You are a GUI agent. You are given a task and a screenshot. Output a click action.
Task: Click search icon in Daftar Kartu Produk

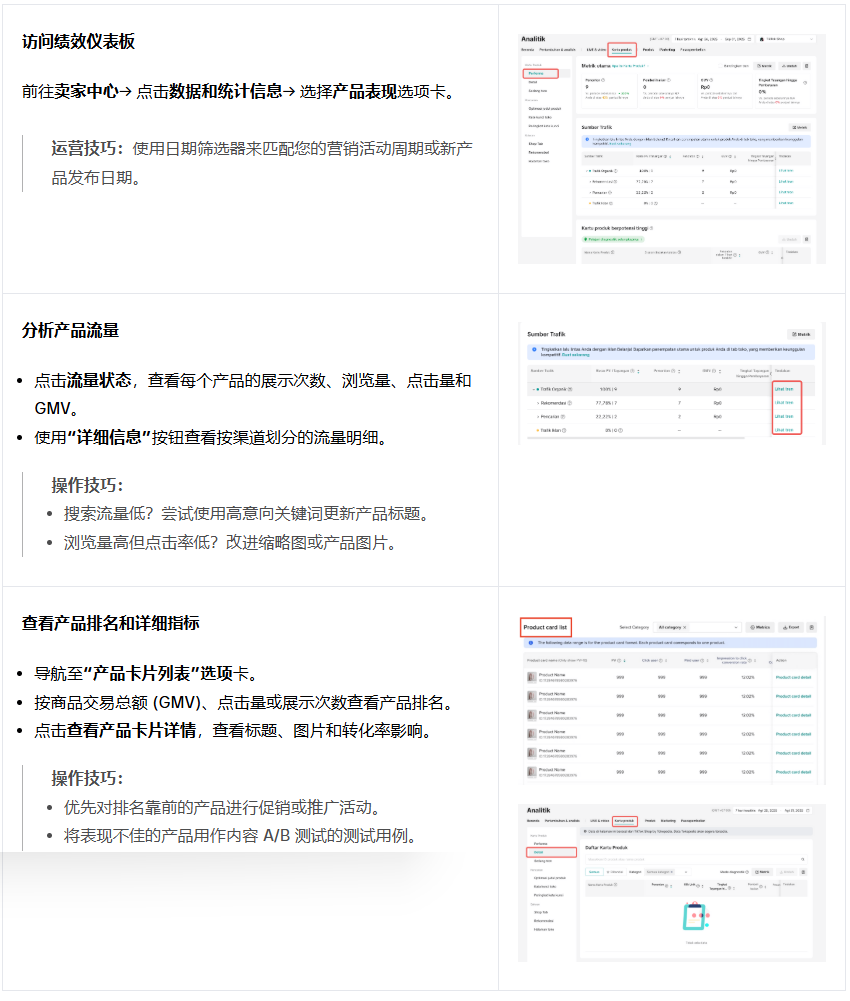click(x=800, y=857)
